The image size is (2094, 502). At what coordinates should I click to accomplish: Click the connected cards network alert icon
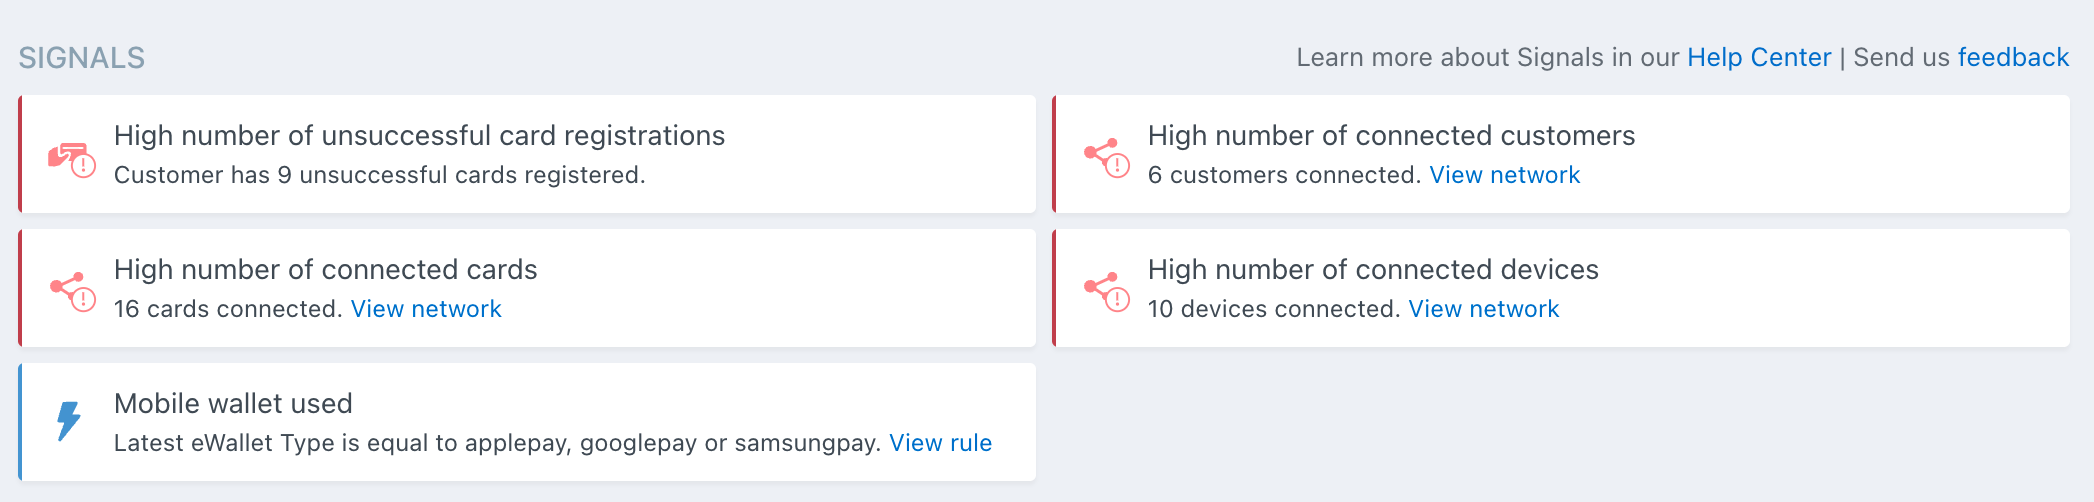click(x=72, y=291)
